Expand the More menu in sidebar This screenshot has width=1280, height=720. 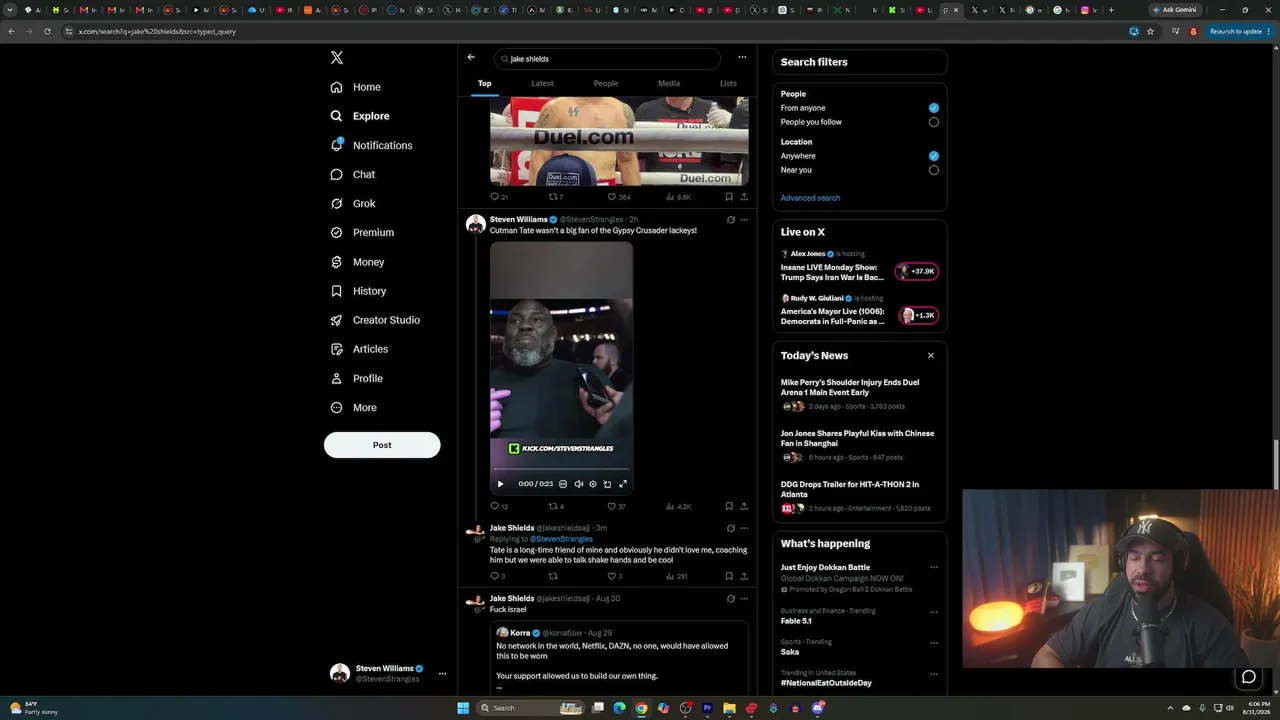354,407
